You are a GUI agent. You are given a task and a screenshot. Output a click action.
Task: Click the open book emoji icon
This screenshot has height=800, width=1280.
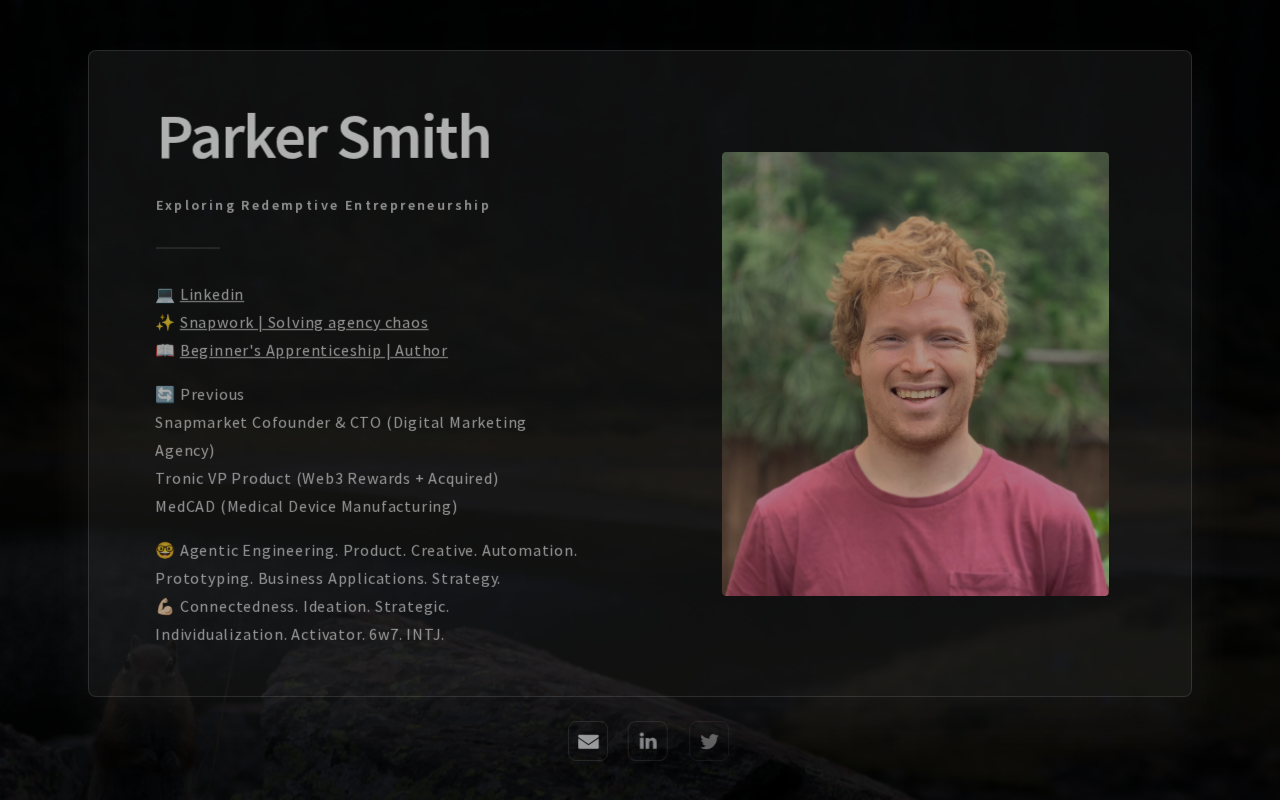tap(165, 350)
